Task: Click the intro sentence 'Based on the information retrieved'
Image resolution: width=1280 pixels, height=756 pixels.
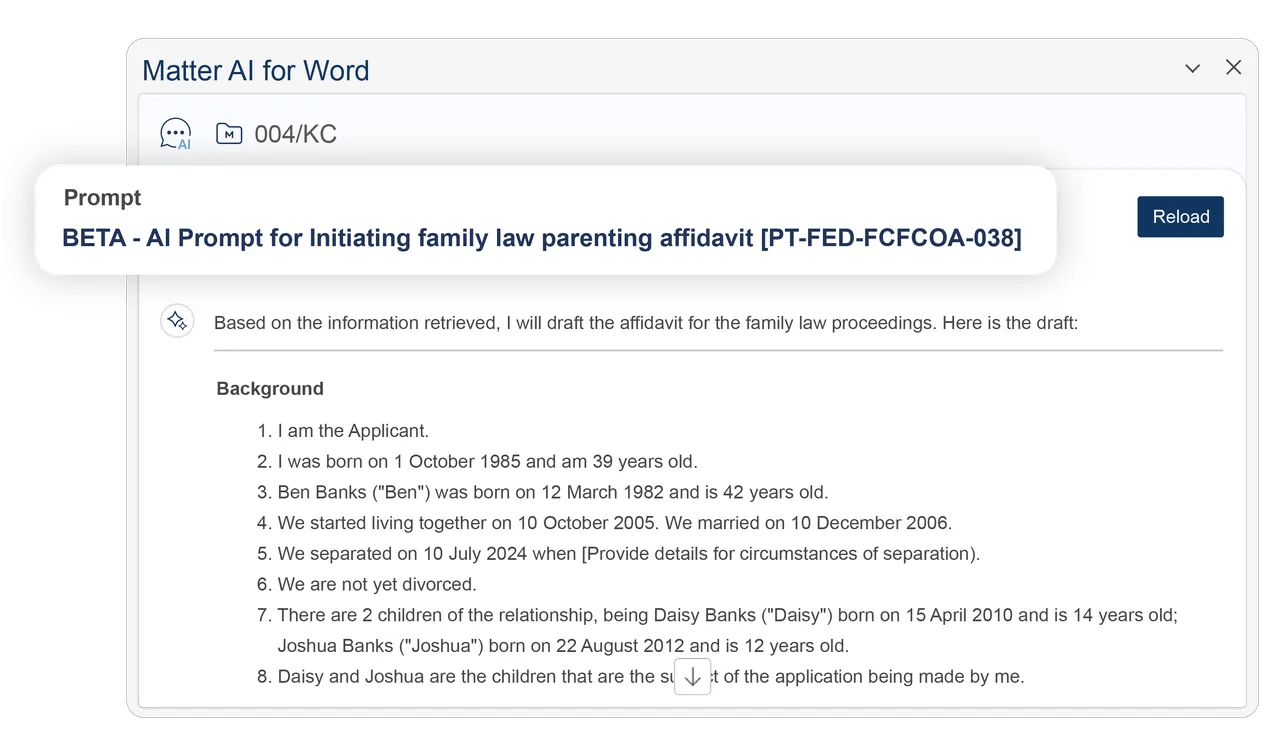Action: click(645, 323)
